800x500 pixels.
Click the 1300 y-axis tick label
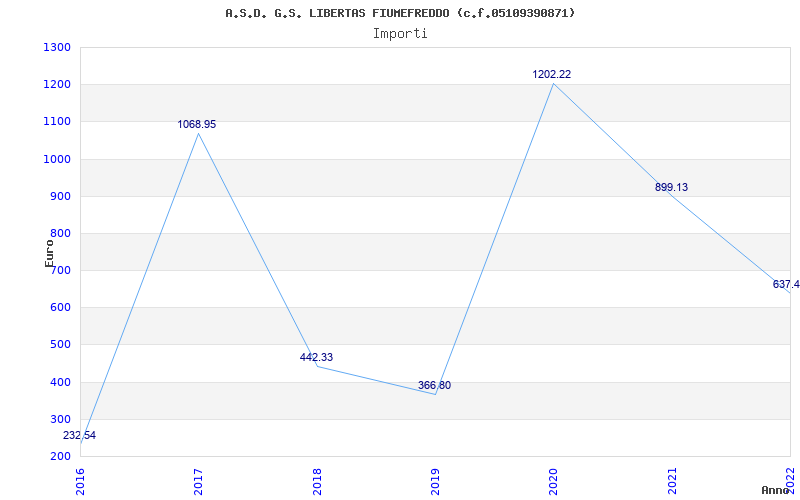pos(57,47)
